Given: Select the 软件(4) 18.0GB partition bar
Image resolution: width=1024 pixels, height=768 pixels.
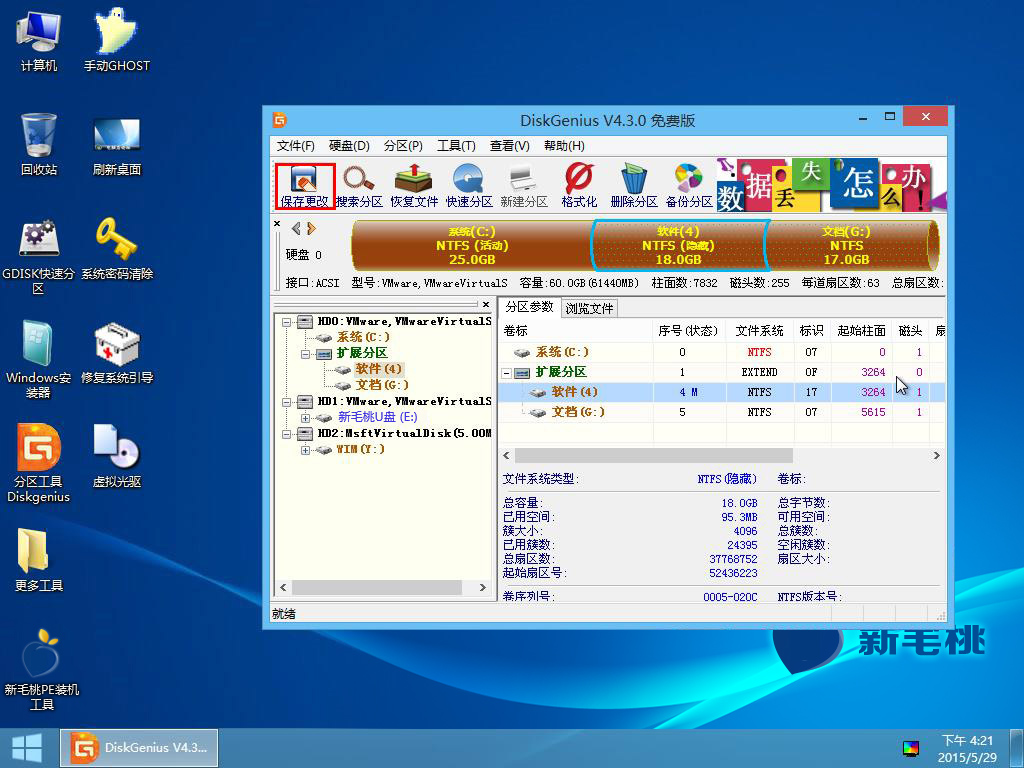Looking at the screenshot, I should (x=679, y=246).
